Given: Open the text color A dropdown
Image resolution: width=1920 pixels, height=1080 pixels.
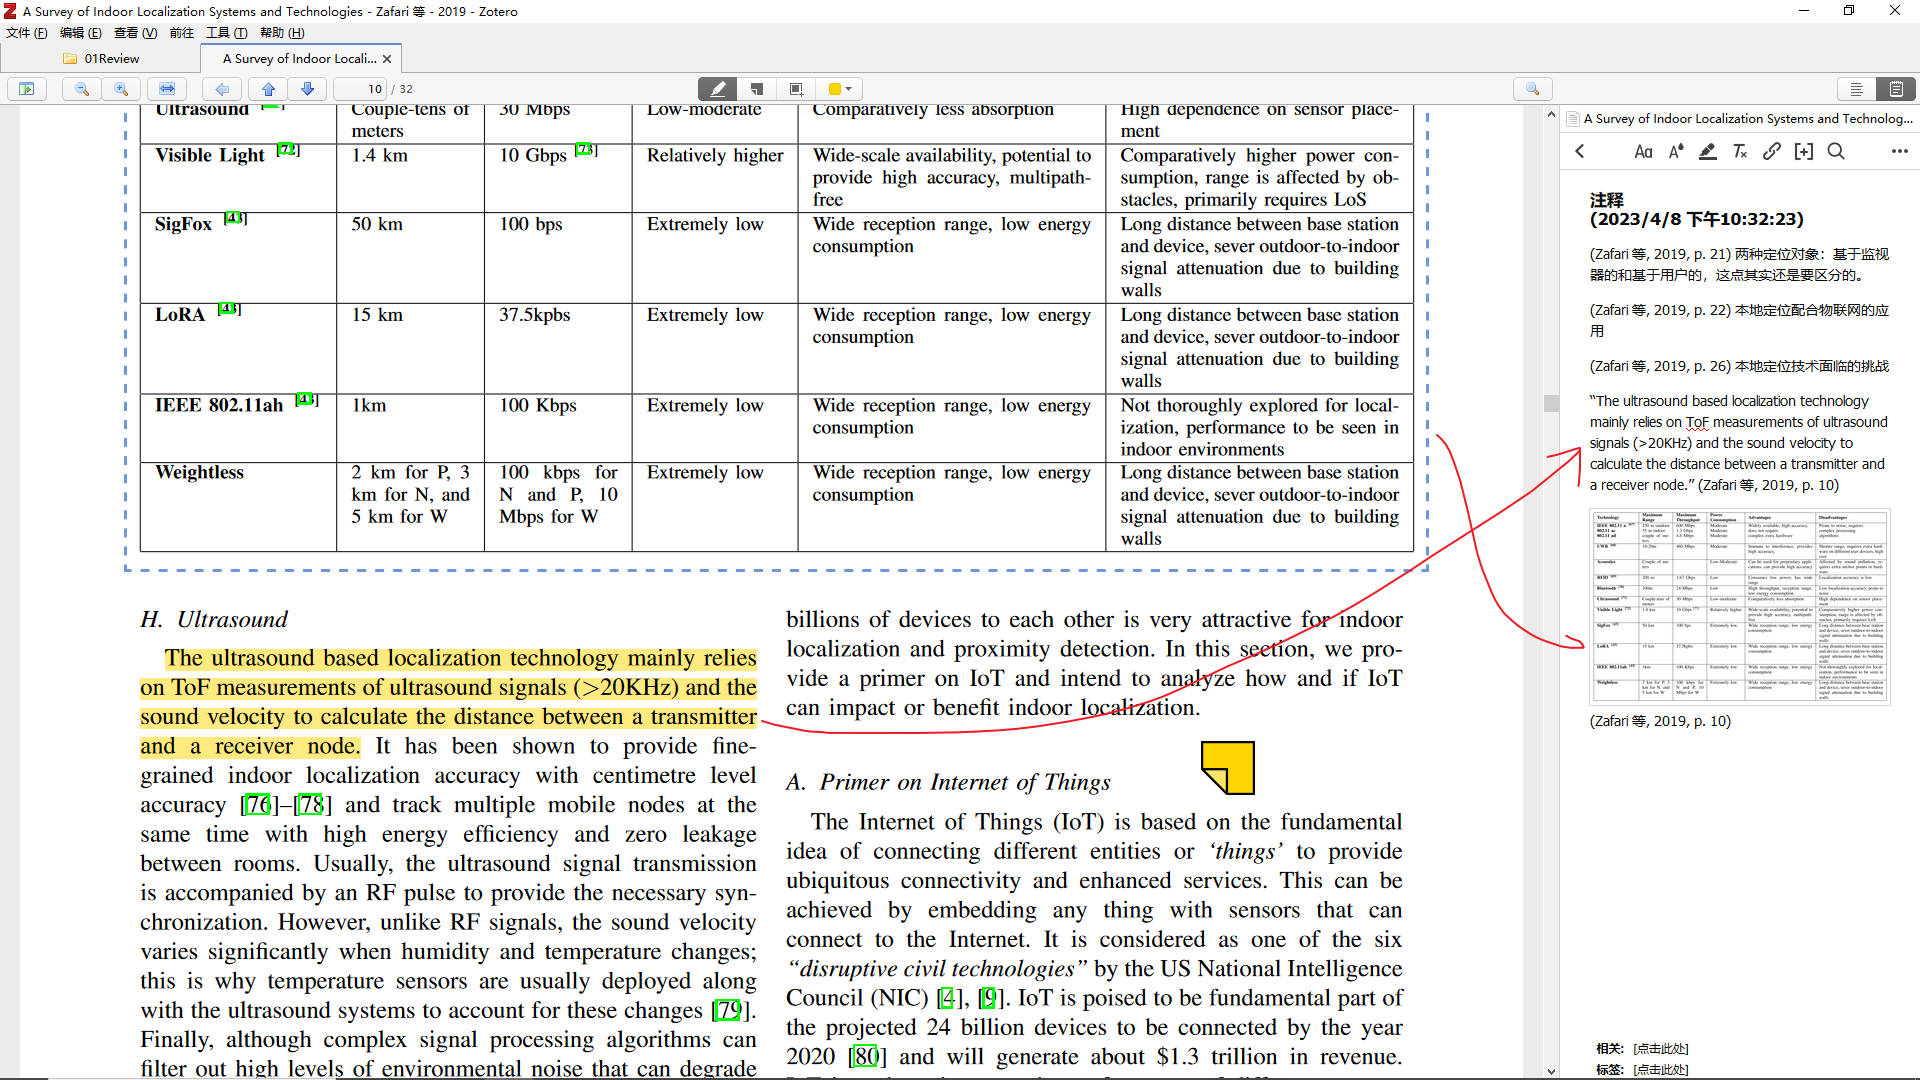Looking at the screenshot, I should pyautogui.click(x=1676, y=151).
